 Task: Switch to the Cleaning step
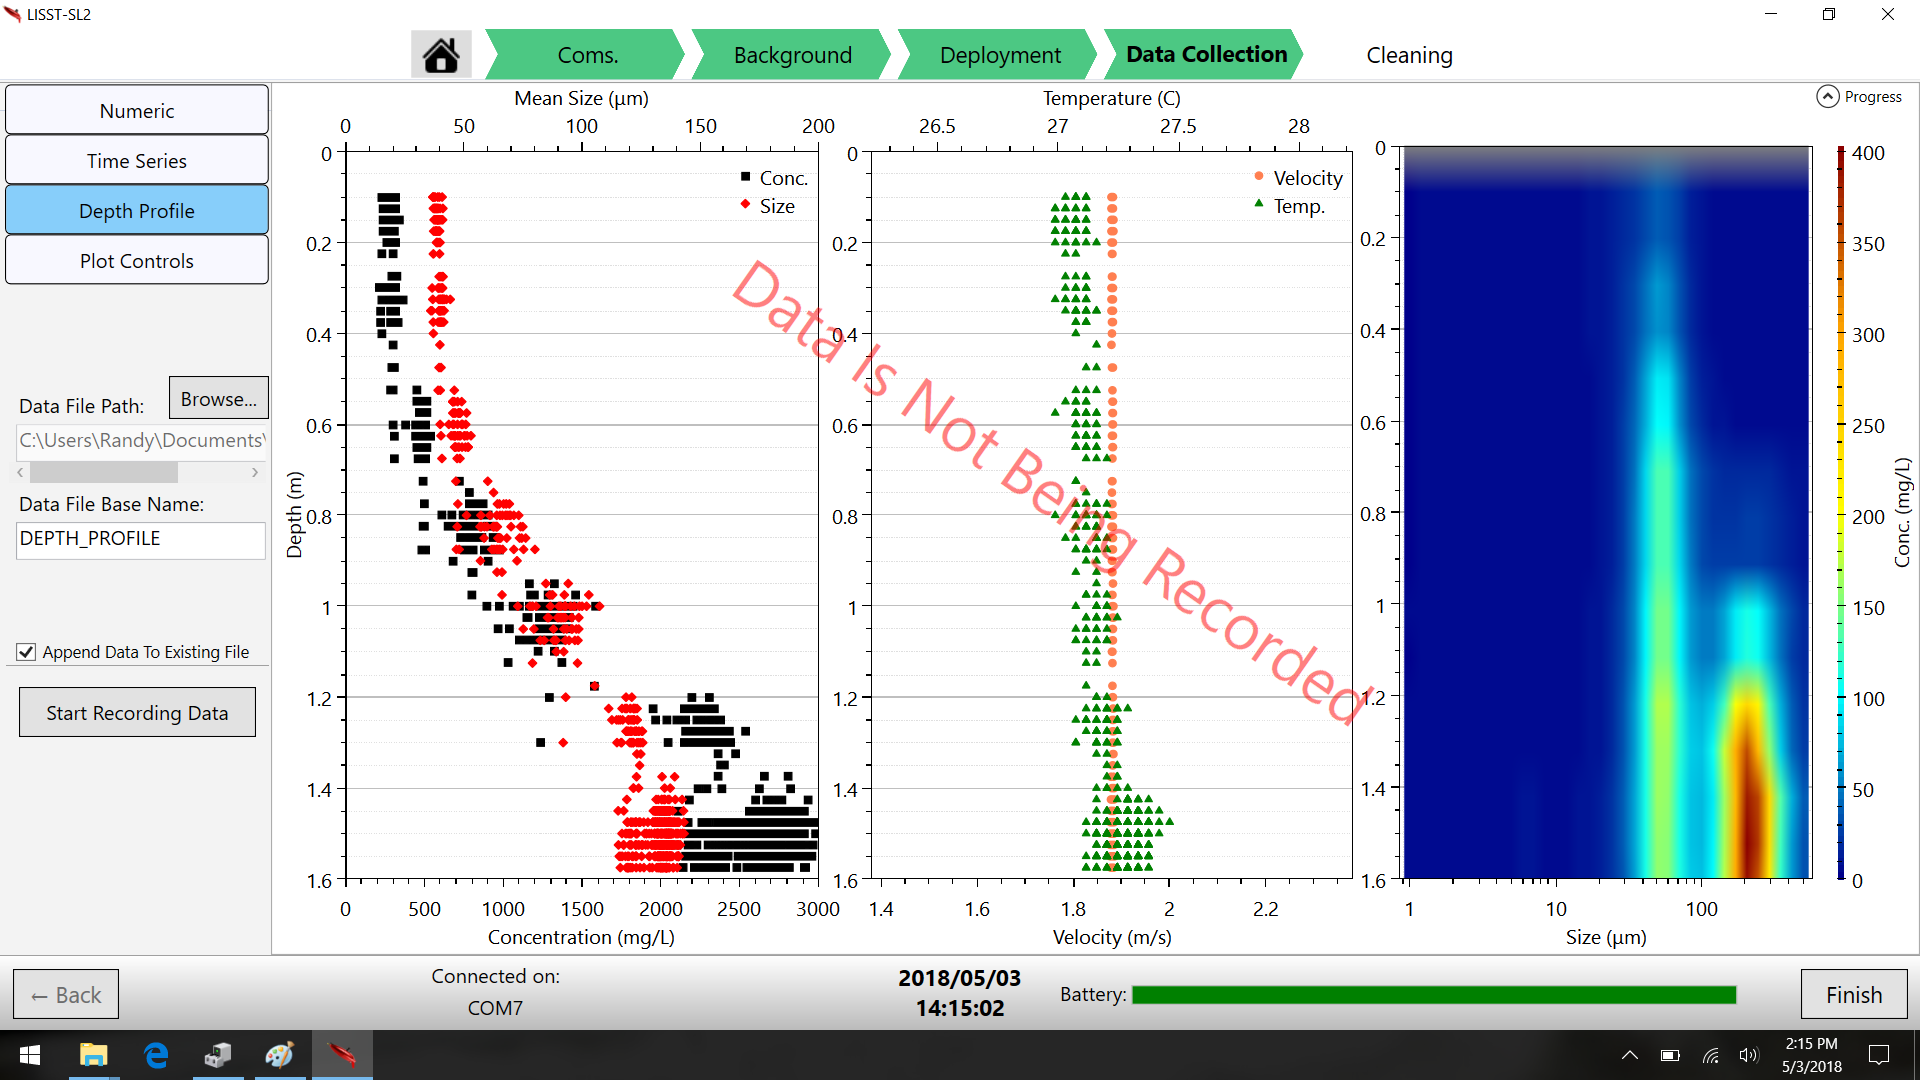(x=1409, y=55)
